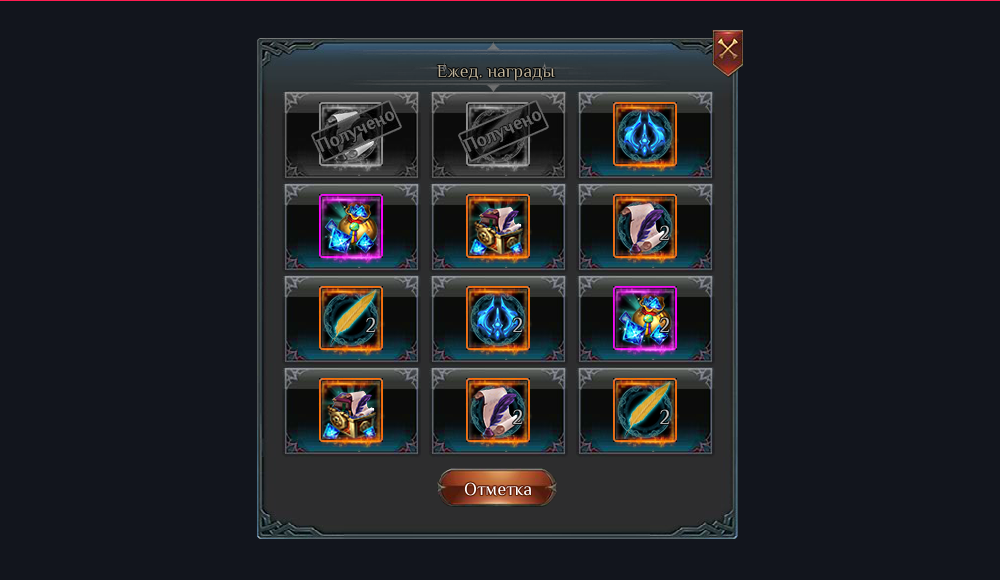Click the number 2 on third-row feather

371,326
